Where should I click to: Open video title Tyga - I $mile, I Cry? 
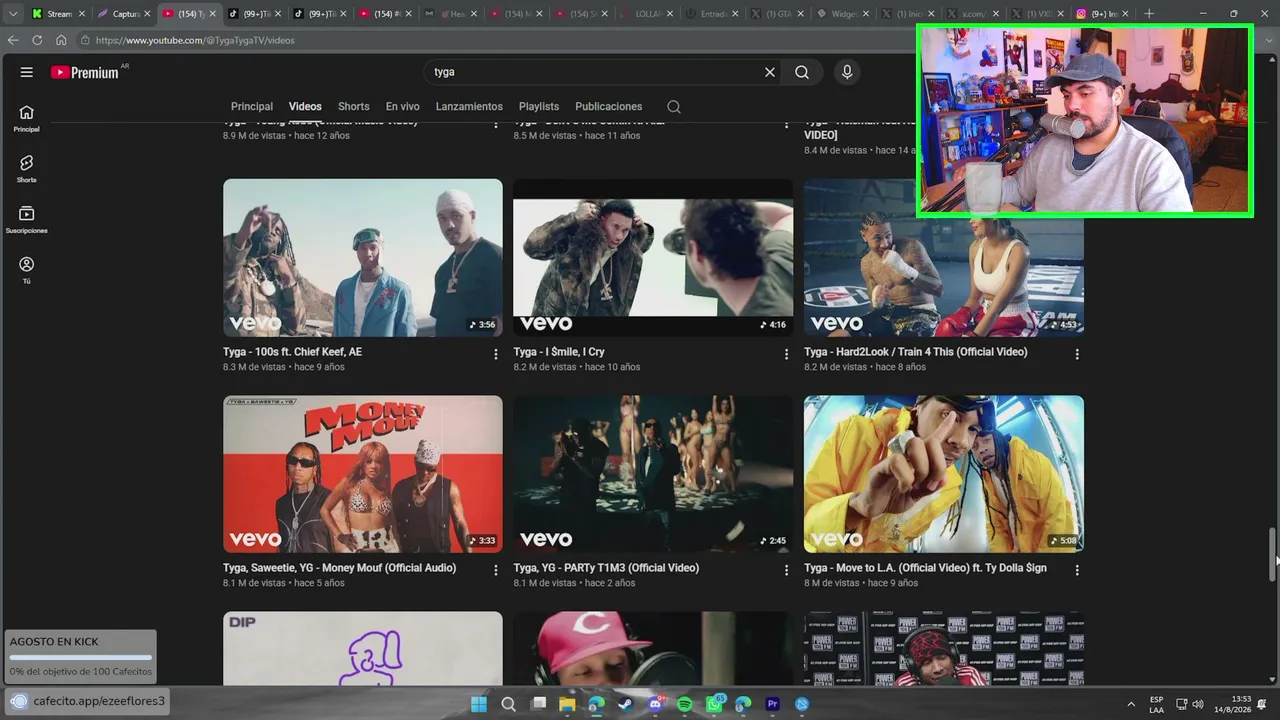(x=559, y=352)
